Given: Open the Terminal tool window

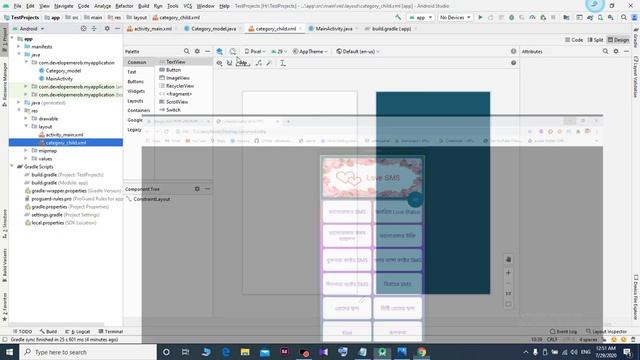Looking at the screenshot, I should coord(111,331).
